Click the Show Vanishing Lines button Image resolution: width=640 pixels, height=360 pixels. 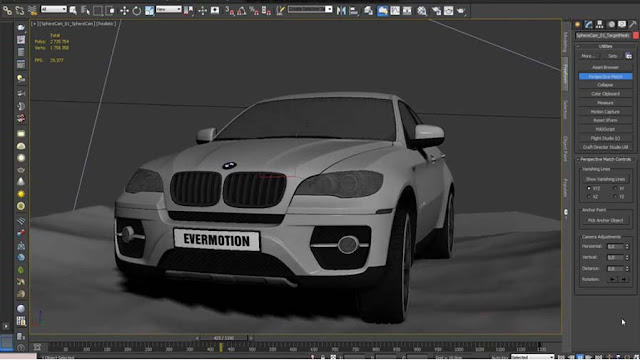[605, 179]
